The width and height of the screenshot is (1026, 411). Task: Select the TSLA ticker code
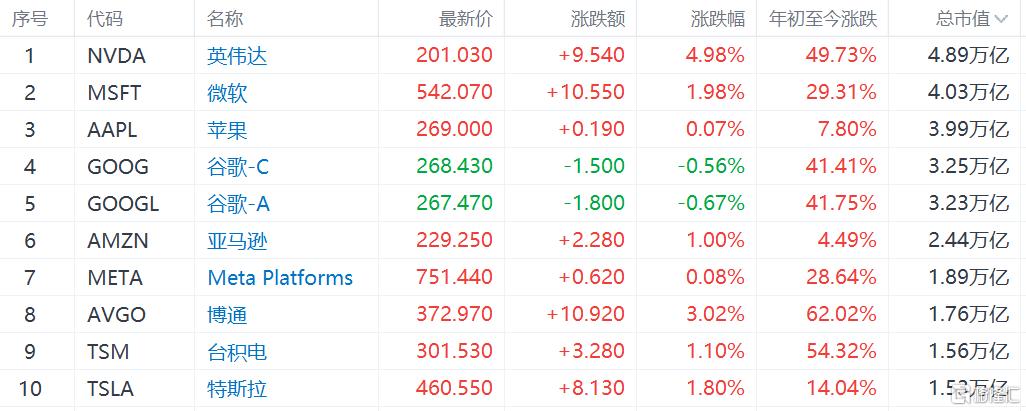111,388
